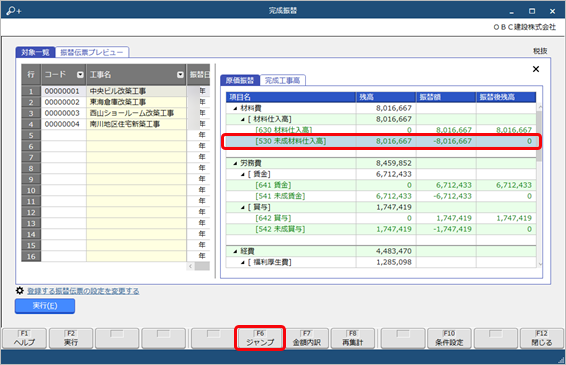Click the 残高 column header
The image size is (566, 365).
coord(386,97)
